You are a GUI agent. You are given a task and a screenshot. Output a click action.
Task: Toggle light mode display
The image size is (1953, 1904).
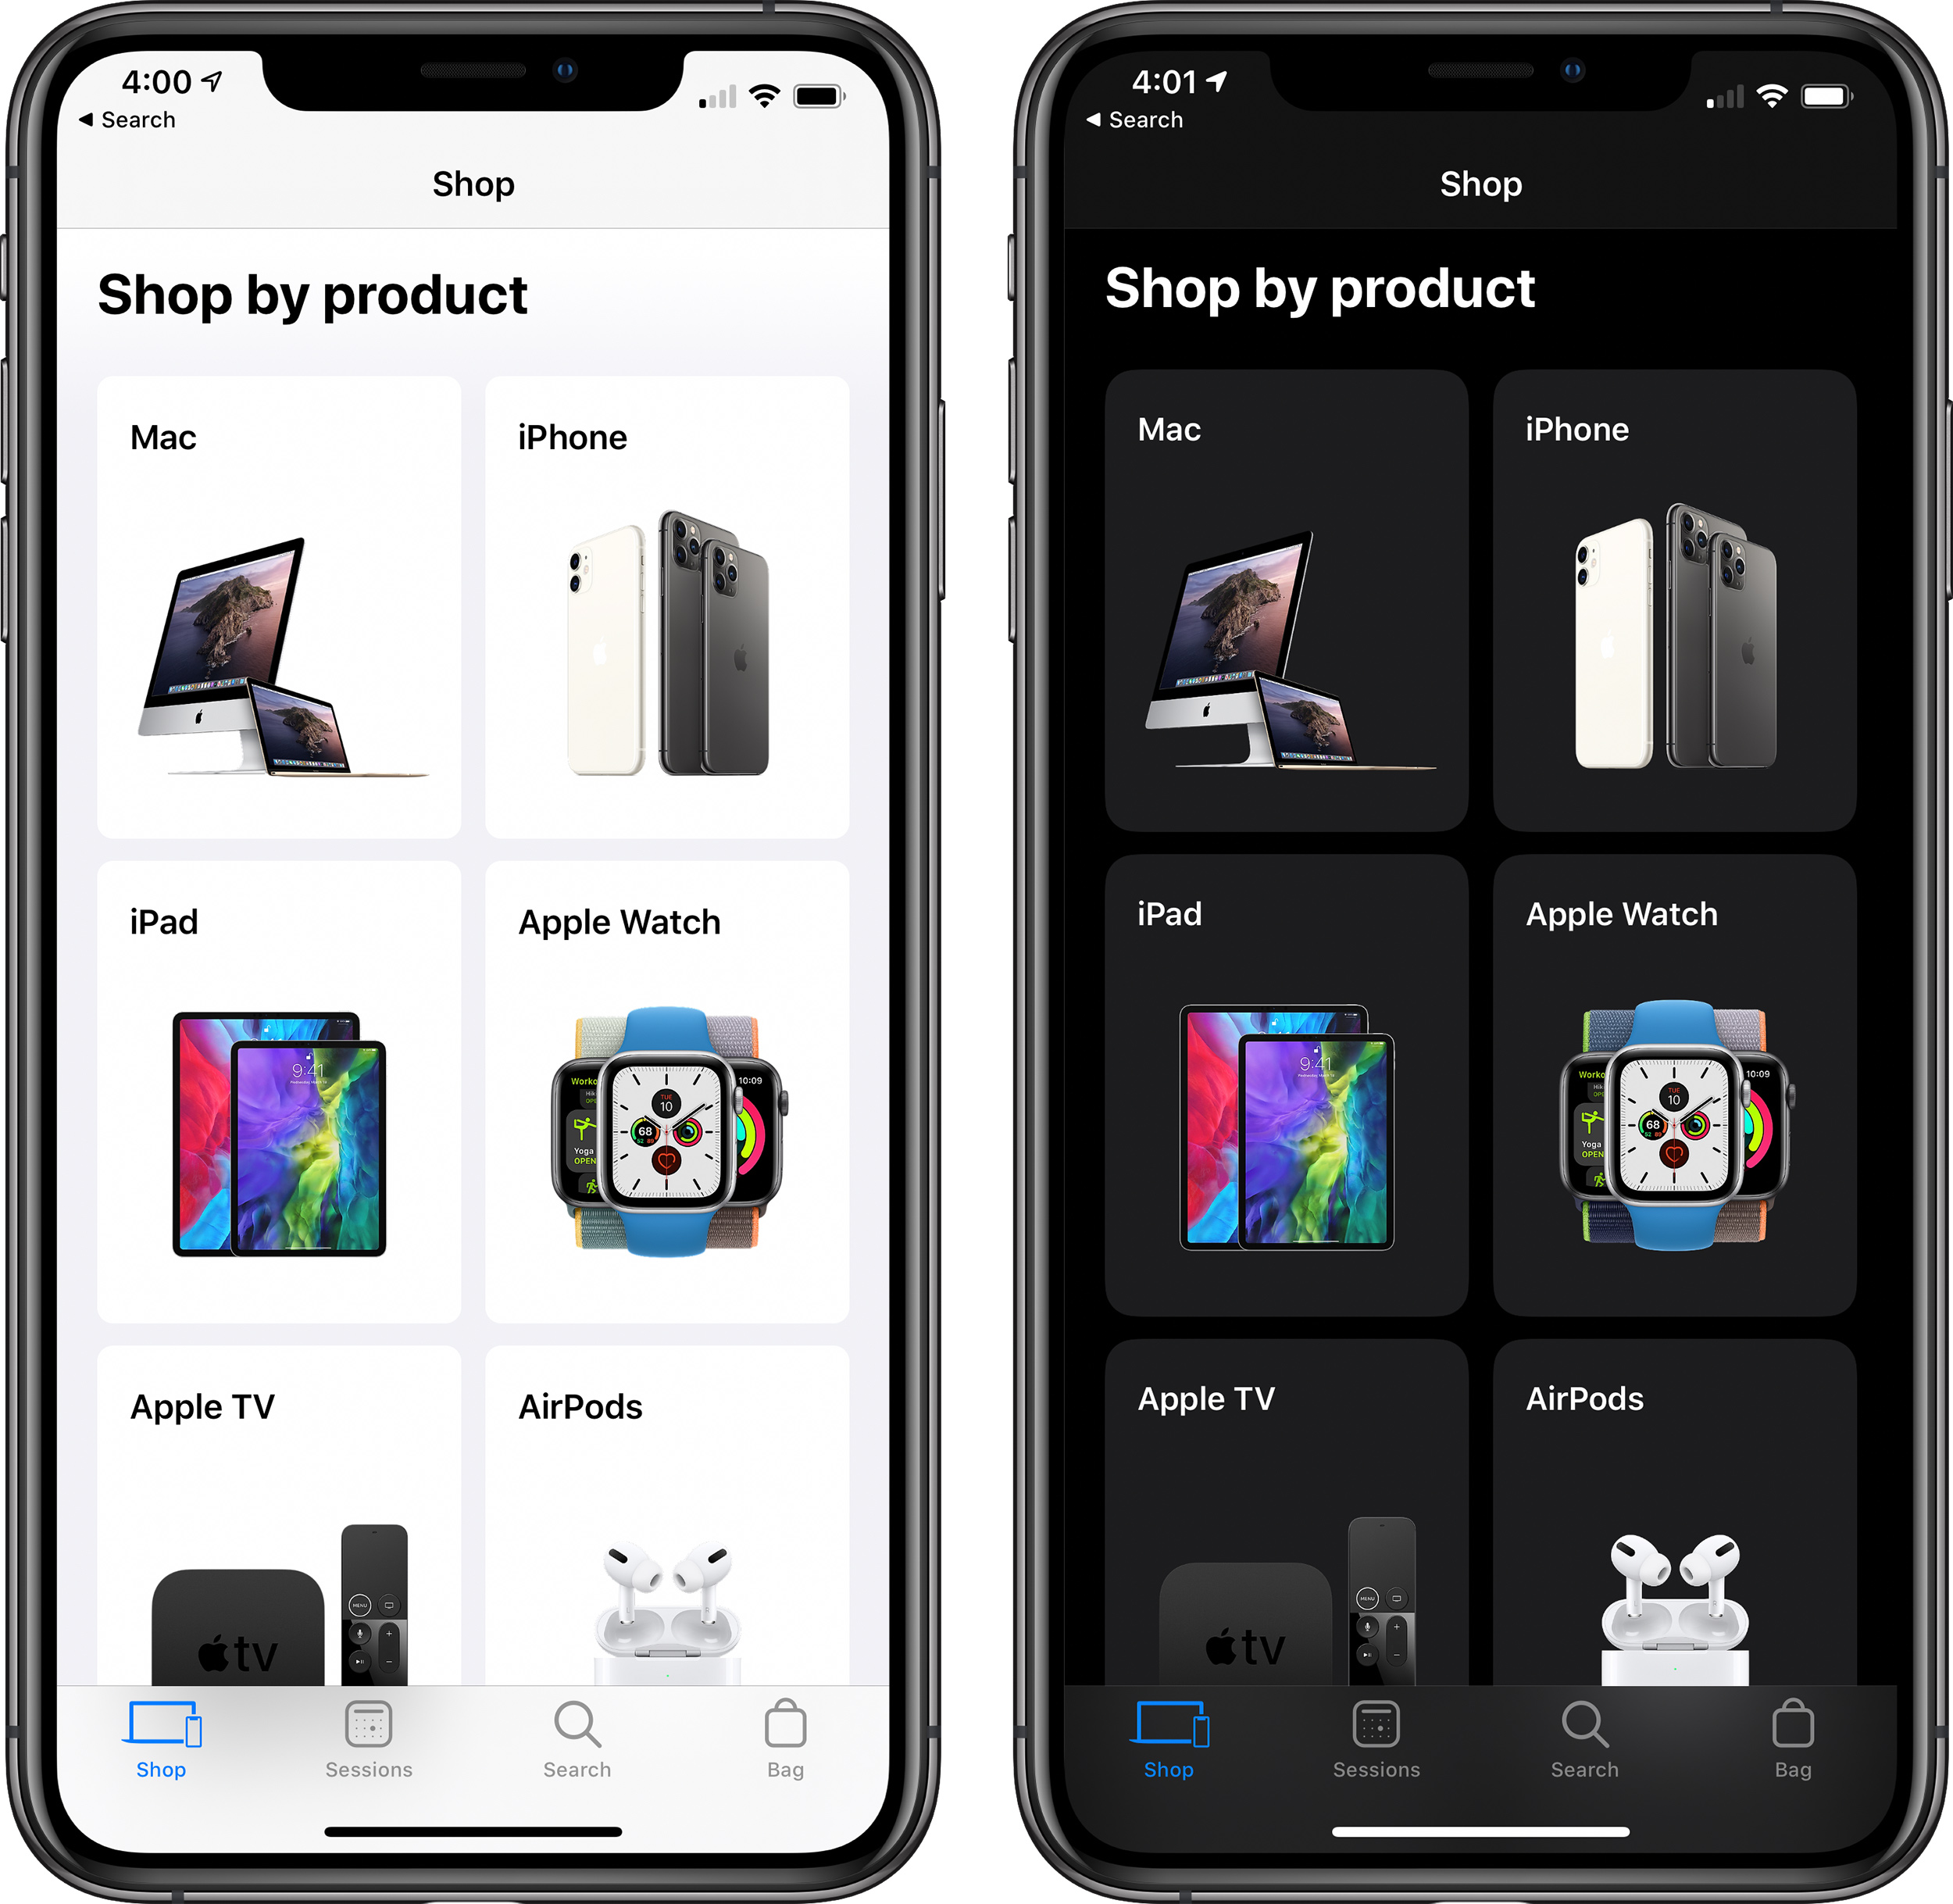point(488,952)
